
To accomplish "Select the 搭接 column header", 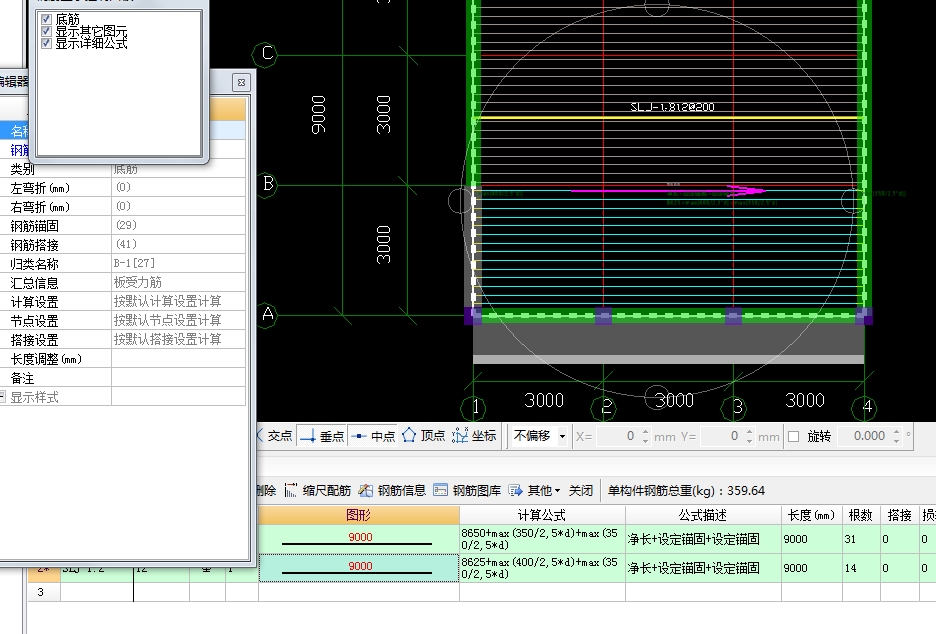I will click(900, 515).
